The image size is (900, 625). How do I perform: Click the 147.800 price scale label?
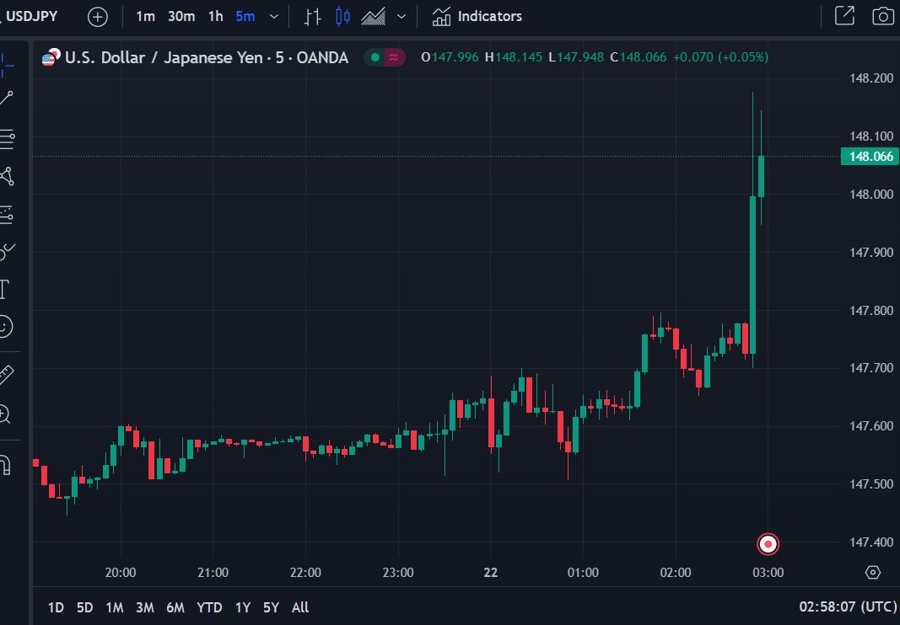871,310
